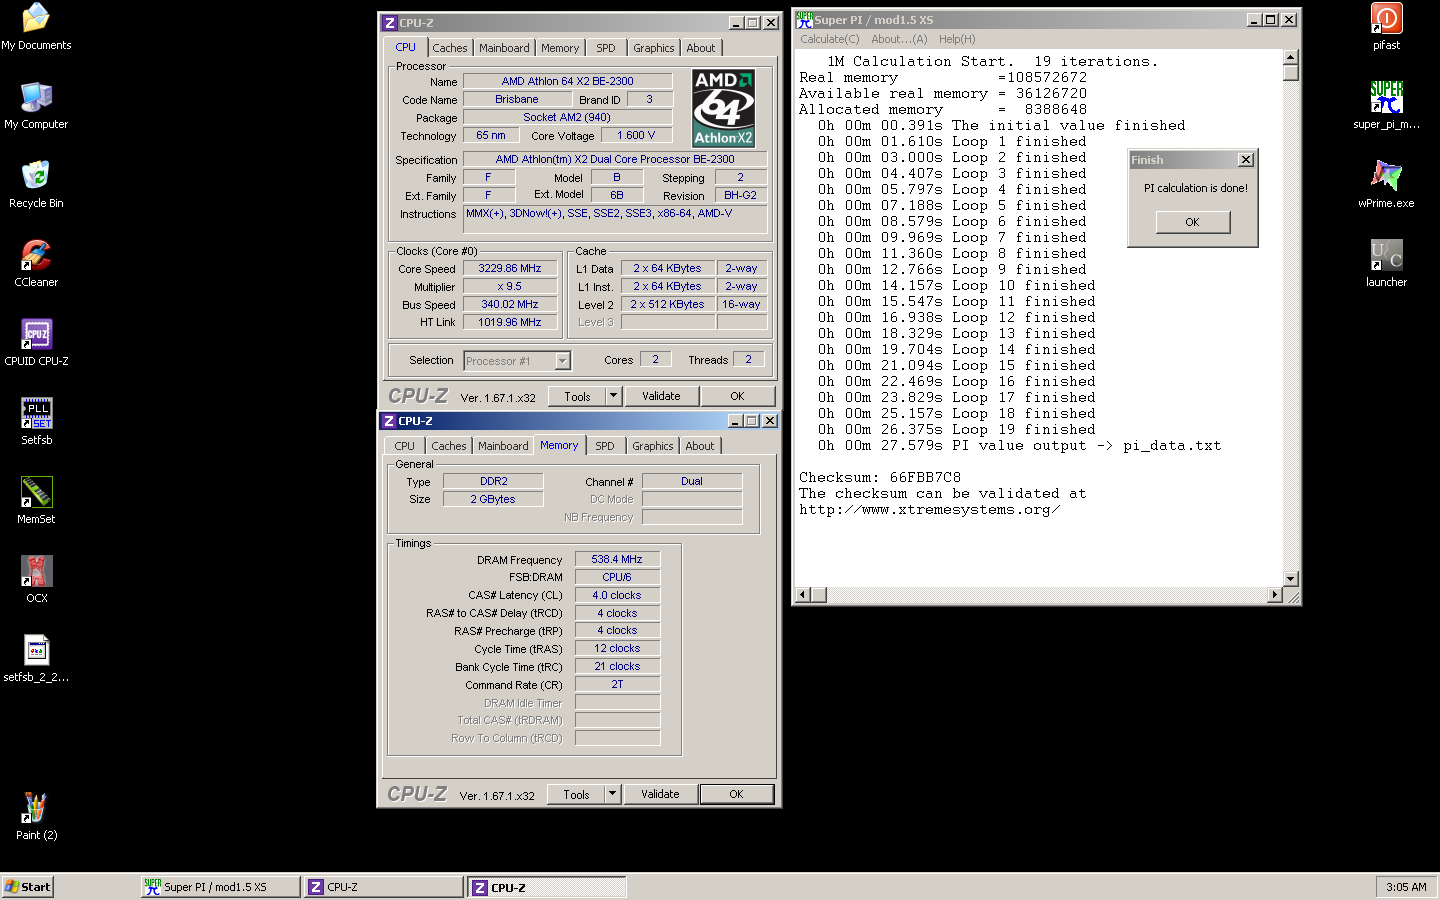Image resolution: width=1440 pixels, height=900 pixels.
Task: Click the 3:05 AM system clock
Action: [1406, 887]
